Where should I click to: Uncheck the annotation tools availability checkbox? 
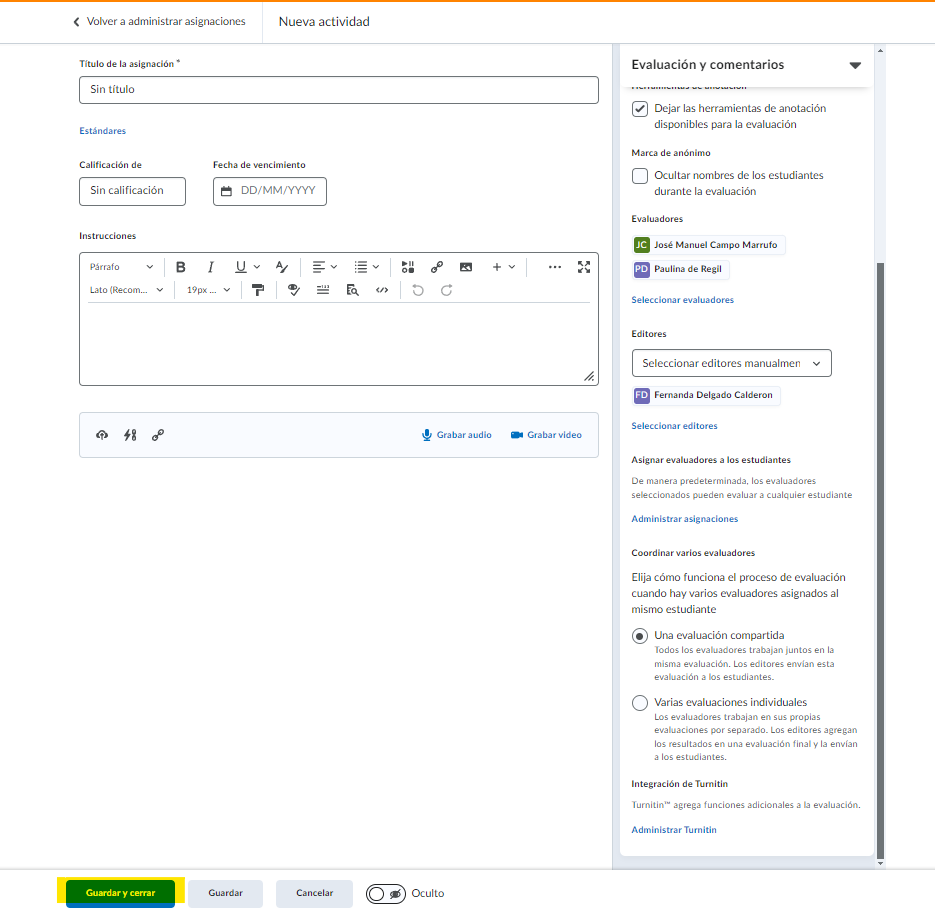pyautogui.click(x=640, y=109)
